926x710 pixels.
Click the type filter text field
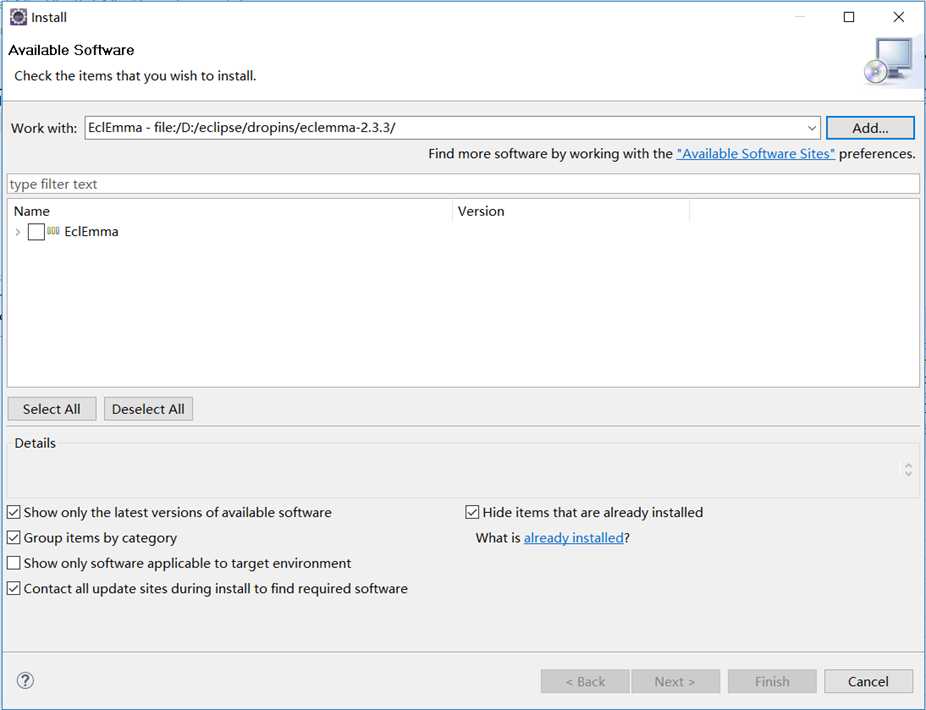(463, 184)
